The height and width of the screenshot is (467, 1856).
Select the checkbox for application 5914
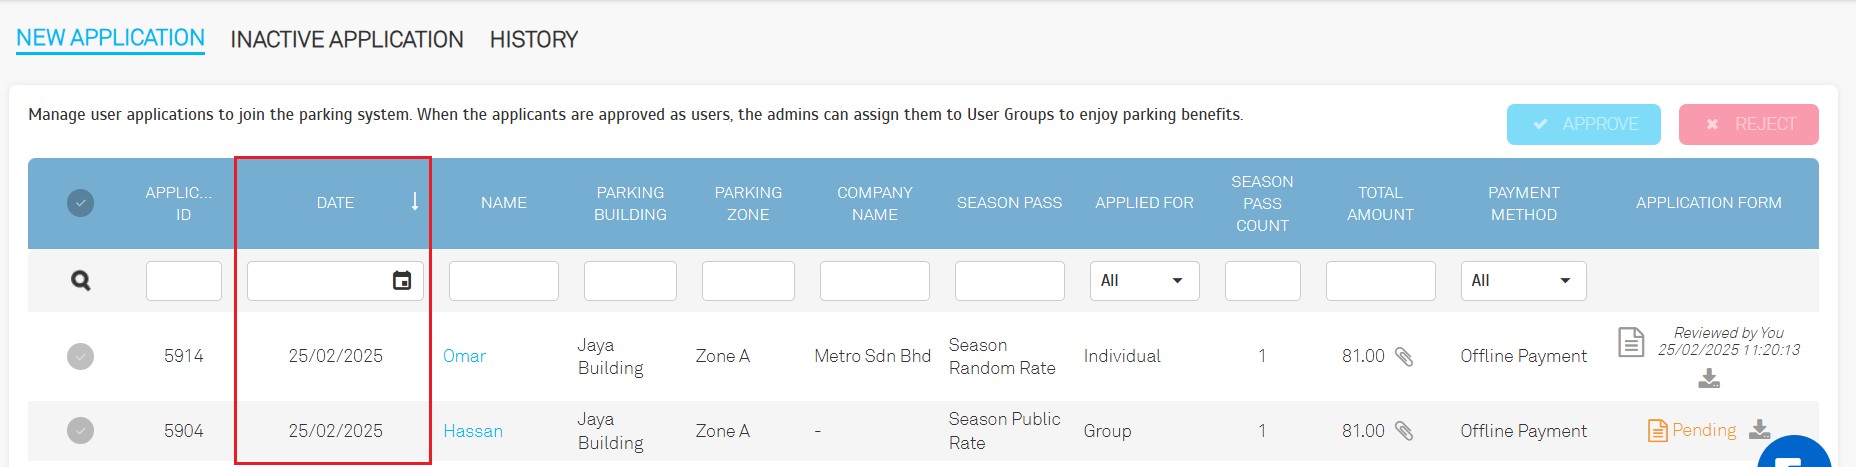pyautogui.click(x=80, y=356)
